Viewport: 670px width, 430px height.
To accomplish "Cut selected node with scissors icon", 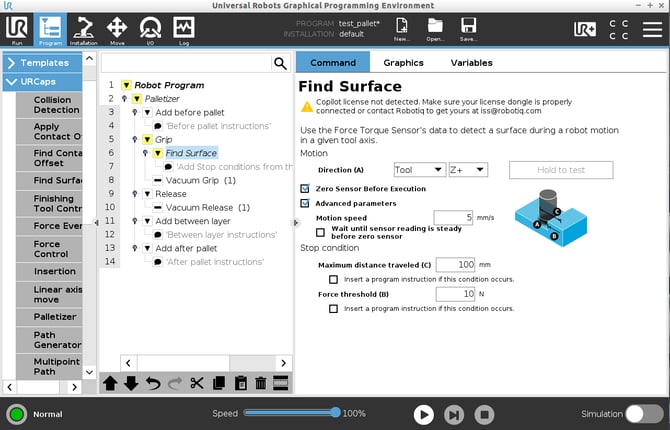I will click(x=197, y=383).
